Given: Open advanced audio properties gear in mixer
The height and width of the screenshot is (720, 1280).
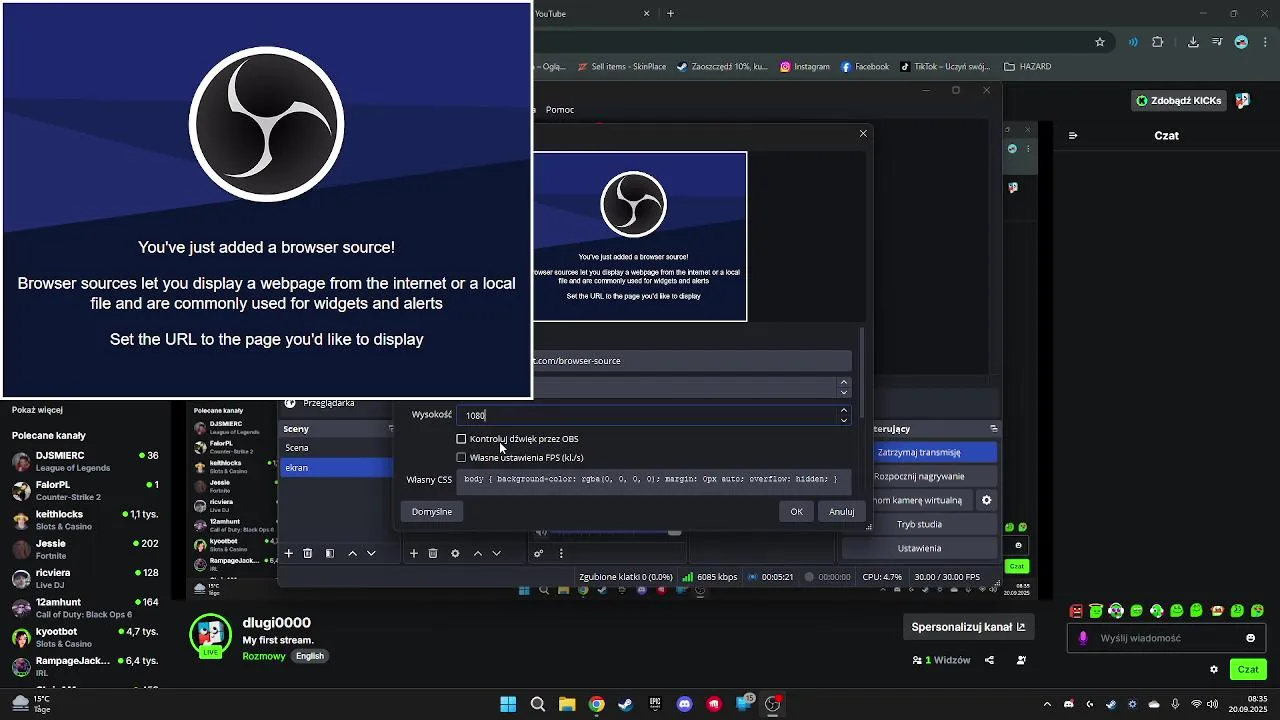Looking at the screenshot, I should 539,553.
